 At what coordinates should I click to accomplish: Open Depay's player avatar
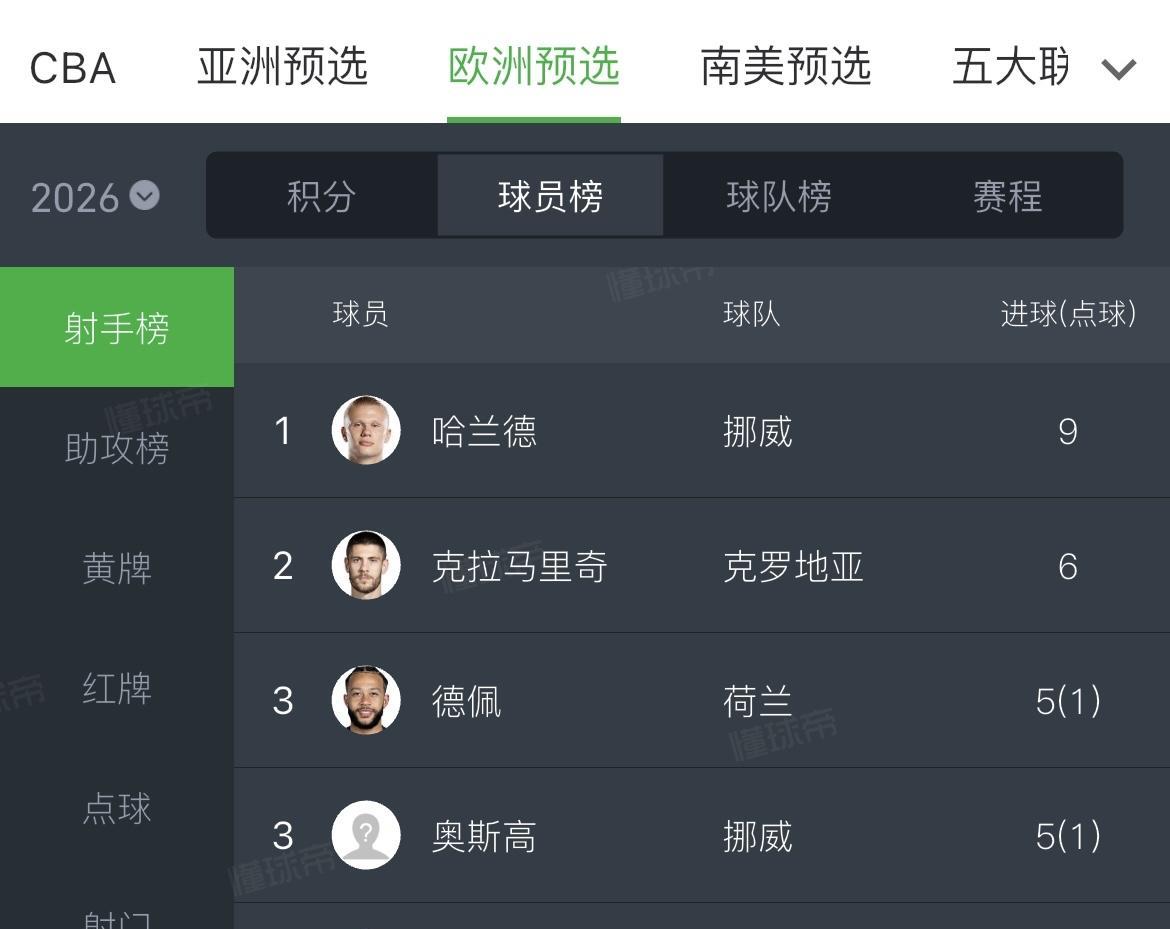coord(366,700)
